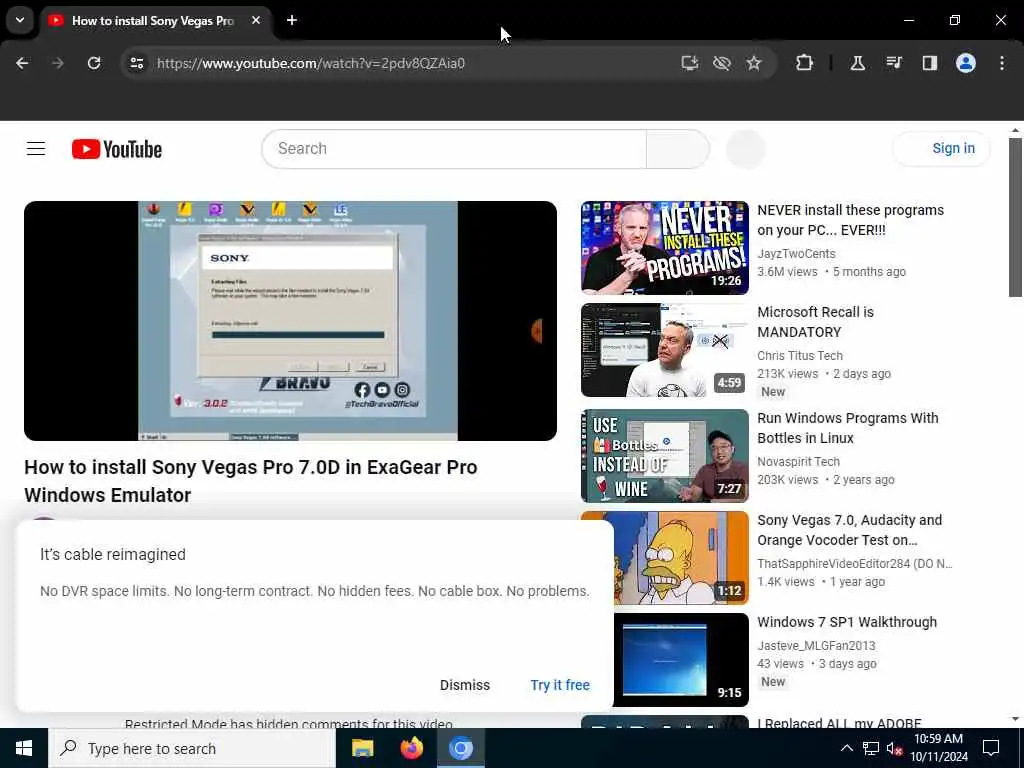The height and width of the screenshot is (768, 1024).
Task: Click taskbar Type here to search box
Action: (x=192, y=748)
